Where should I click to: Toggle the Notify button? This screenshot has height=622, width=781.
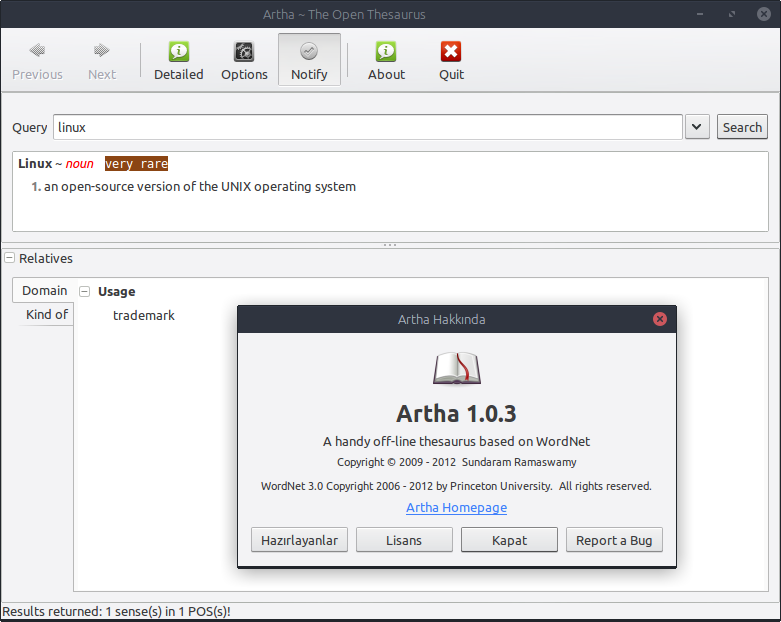[309, 60]
